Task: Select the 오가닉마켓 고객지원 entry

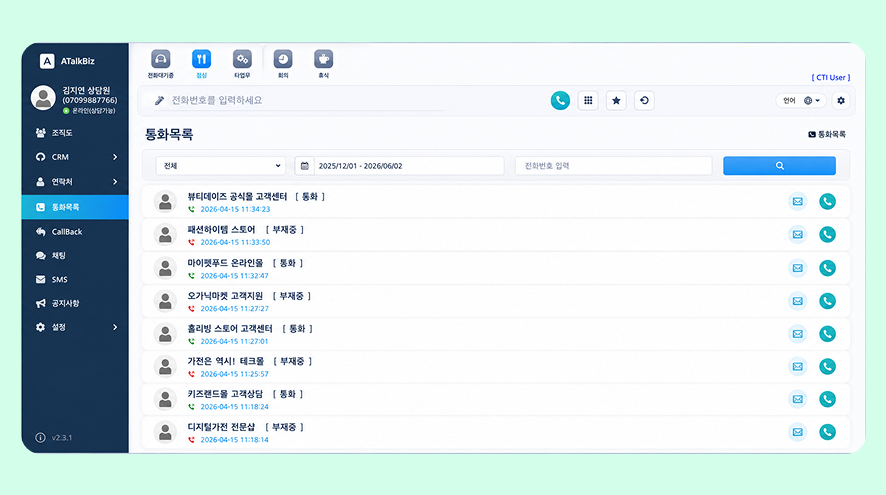Action: point(496,301)
